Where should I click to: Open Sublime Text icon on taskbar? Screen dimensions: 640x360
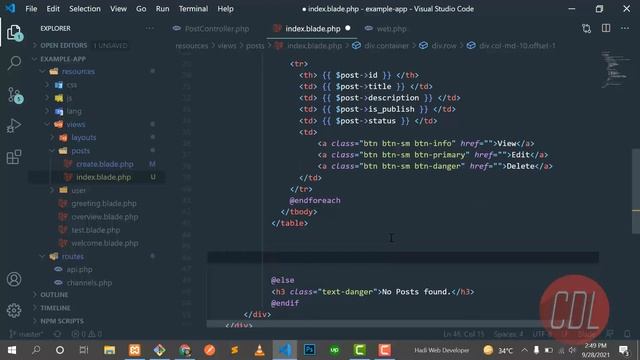point(234,350)
